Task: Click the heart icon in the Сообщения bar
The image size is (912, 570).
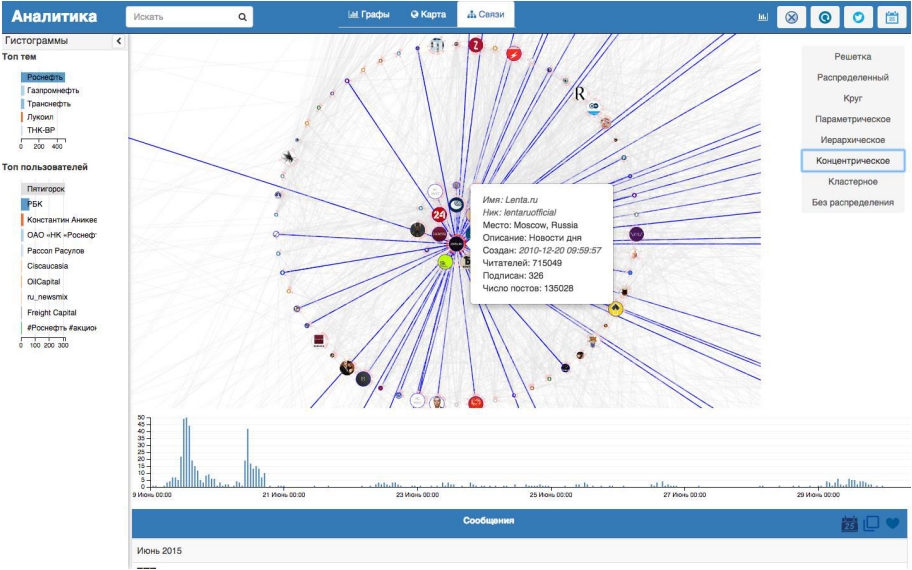Action: tap(893, 523)
